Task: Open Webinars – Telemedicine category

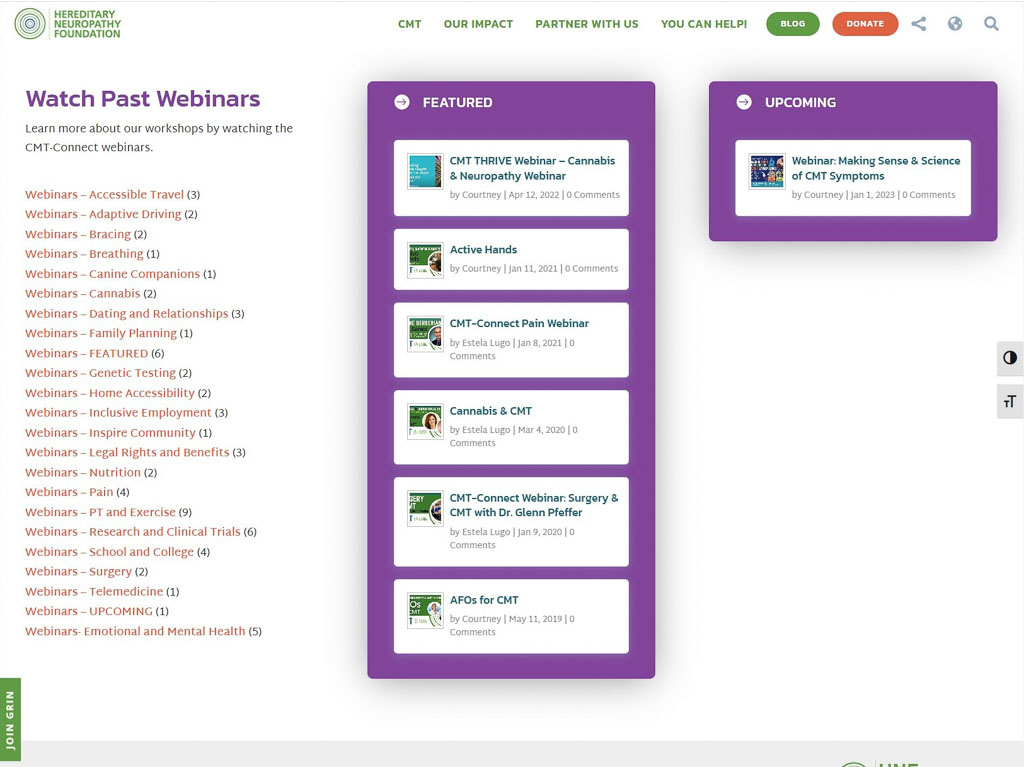Action: (x=94, y=591)
